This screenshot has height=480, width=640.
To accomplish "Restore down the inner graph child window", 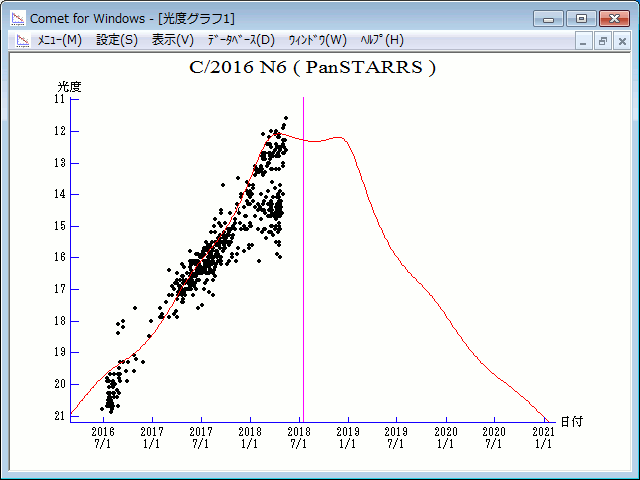I will (603, 41).
